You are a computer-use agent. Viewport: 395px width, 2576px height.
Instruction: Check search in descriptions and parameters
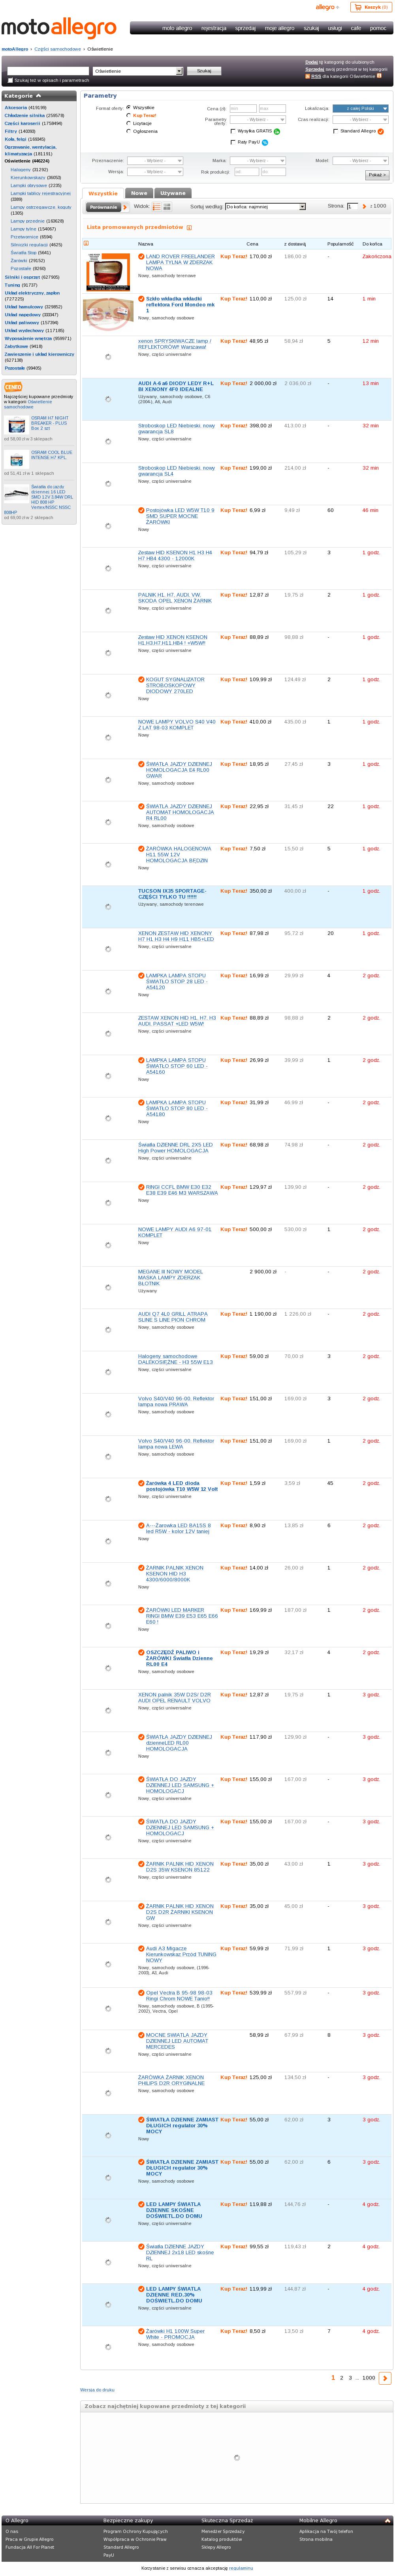point(10,80)
